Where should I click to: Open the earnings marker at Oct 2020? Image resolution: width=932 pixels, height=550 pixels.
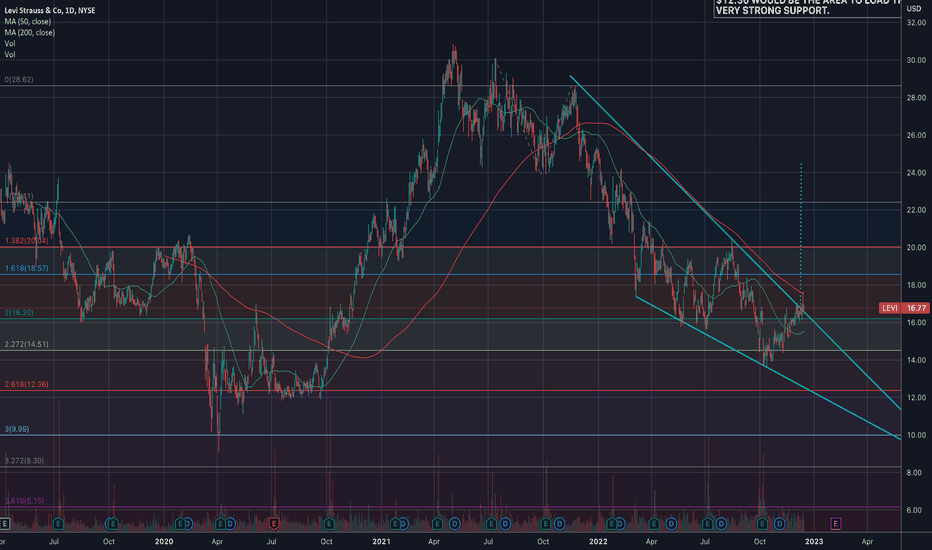[329, 524]
